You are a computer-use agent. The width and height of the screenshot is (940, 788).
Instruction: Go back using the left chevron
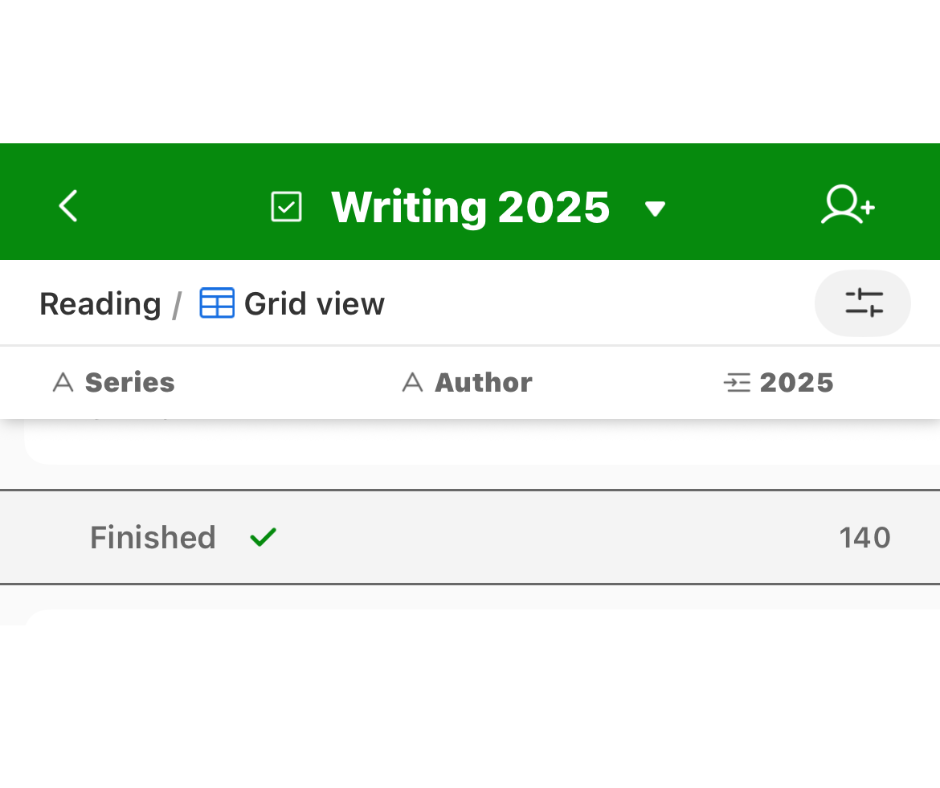(68, 207)
